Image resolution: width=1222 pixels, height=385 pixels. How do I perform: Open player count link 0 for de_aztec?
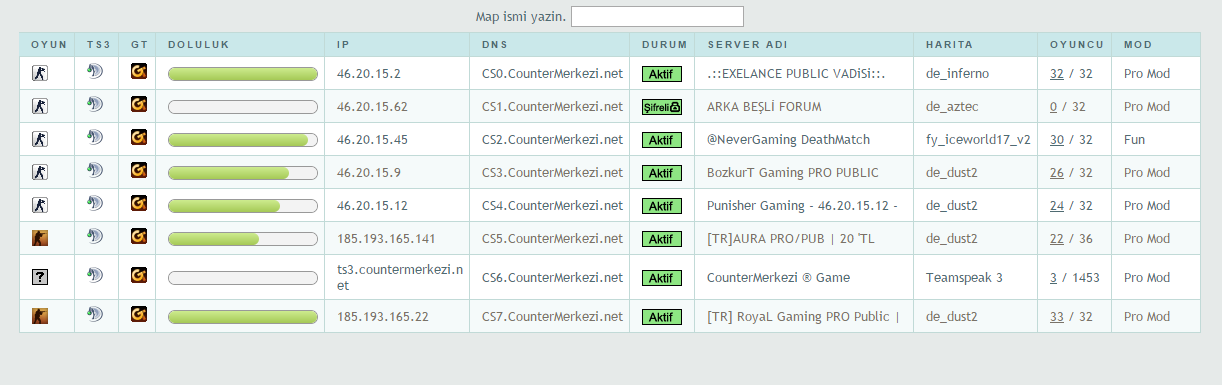click(1053, 107)
